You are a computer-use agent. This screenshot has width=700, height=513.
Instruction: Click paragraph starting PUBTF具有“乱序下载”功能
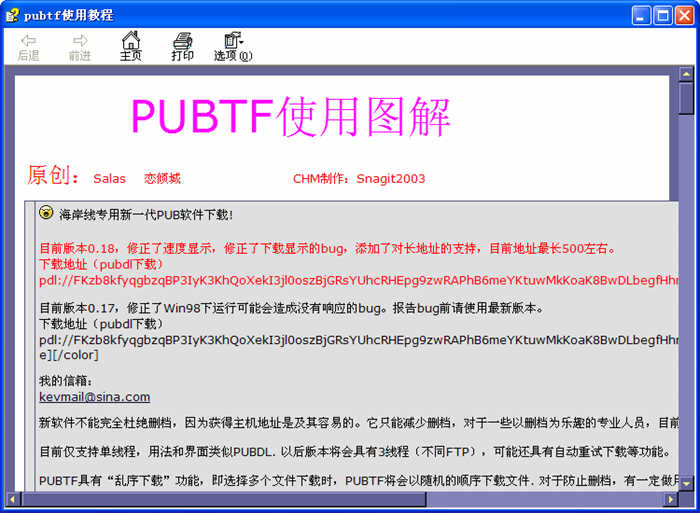point(359,480)
